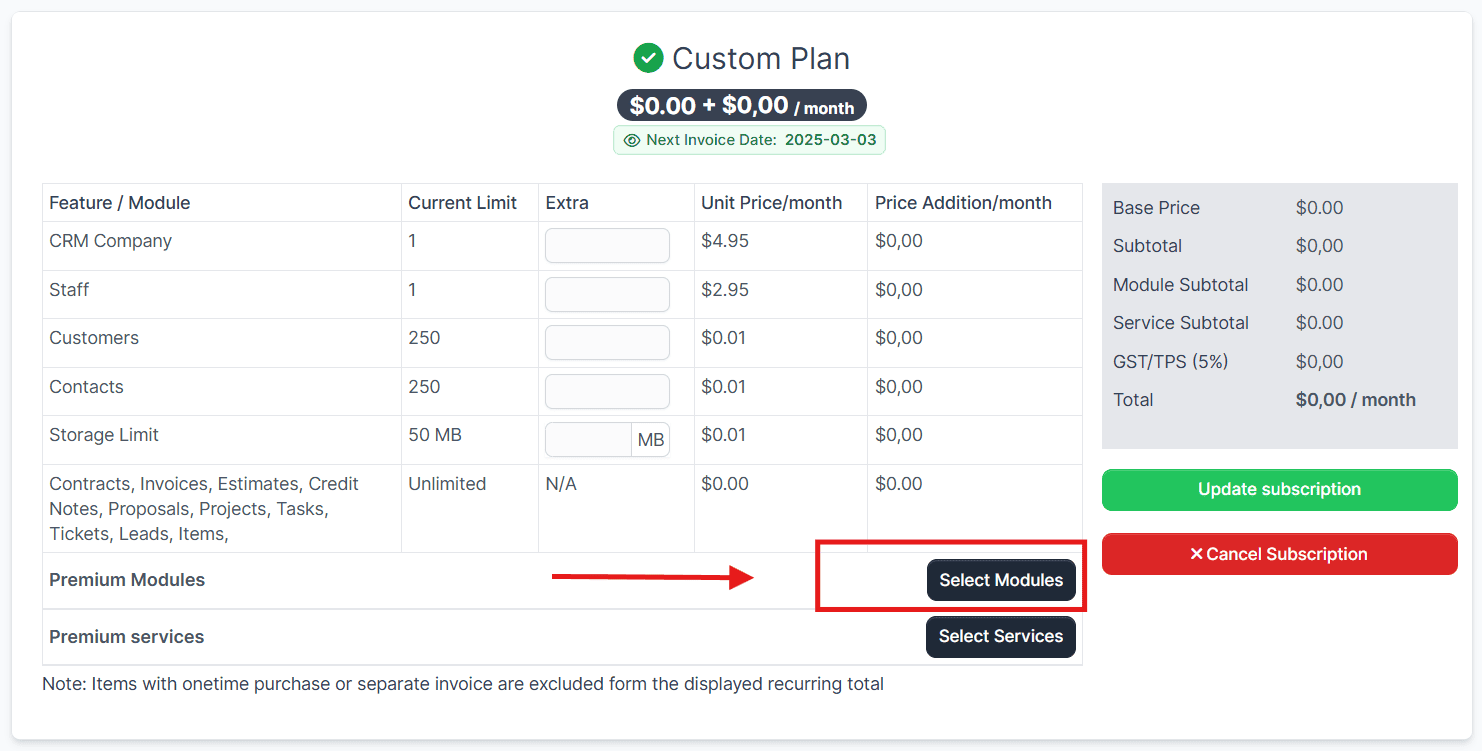Click the Next Invoice Date badge
The width and height of the screenshot is (1482, 751).
coord(749,140)
